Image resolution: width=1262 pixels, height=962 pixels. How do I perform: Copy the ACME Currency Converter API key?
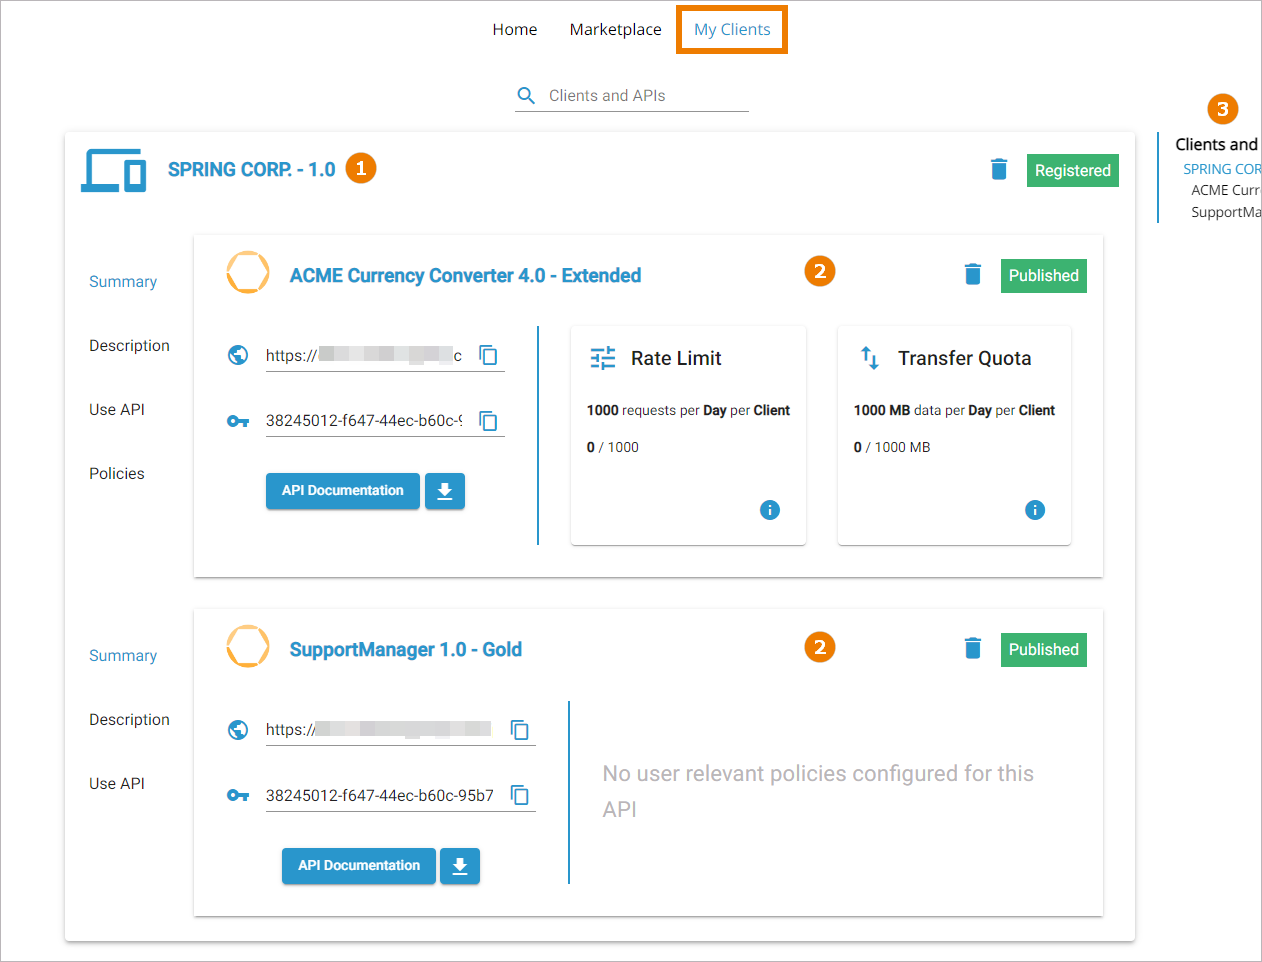(x=488, y=421)
